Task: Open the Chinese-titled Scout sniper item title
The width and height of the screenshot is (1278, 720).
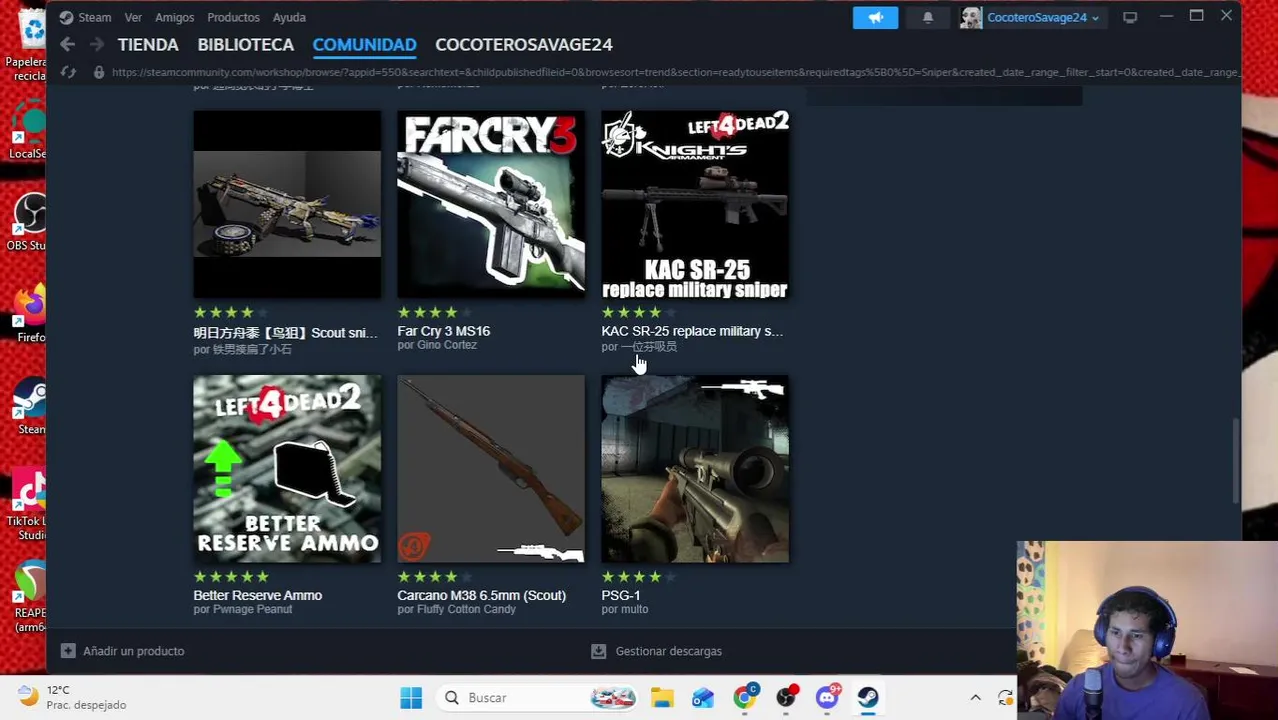Action: 285,333
